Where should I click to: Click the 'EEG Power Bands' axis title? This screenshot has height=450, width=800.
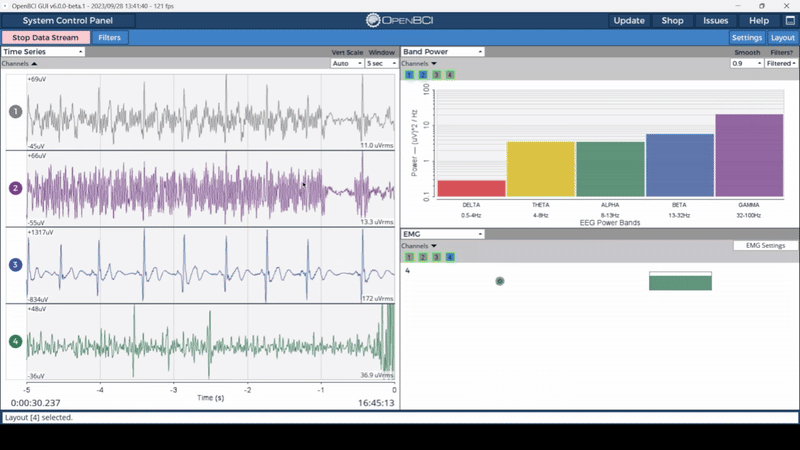point(610,223)
